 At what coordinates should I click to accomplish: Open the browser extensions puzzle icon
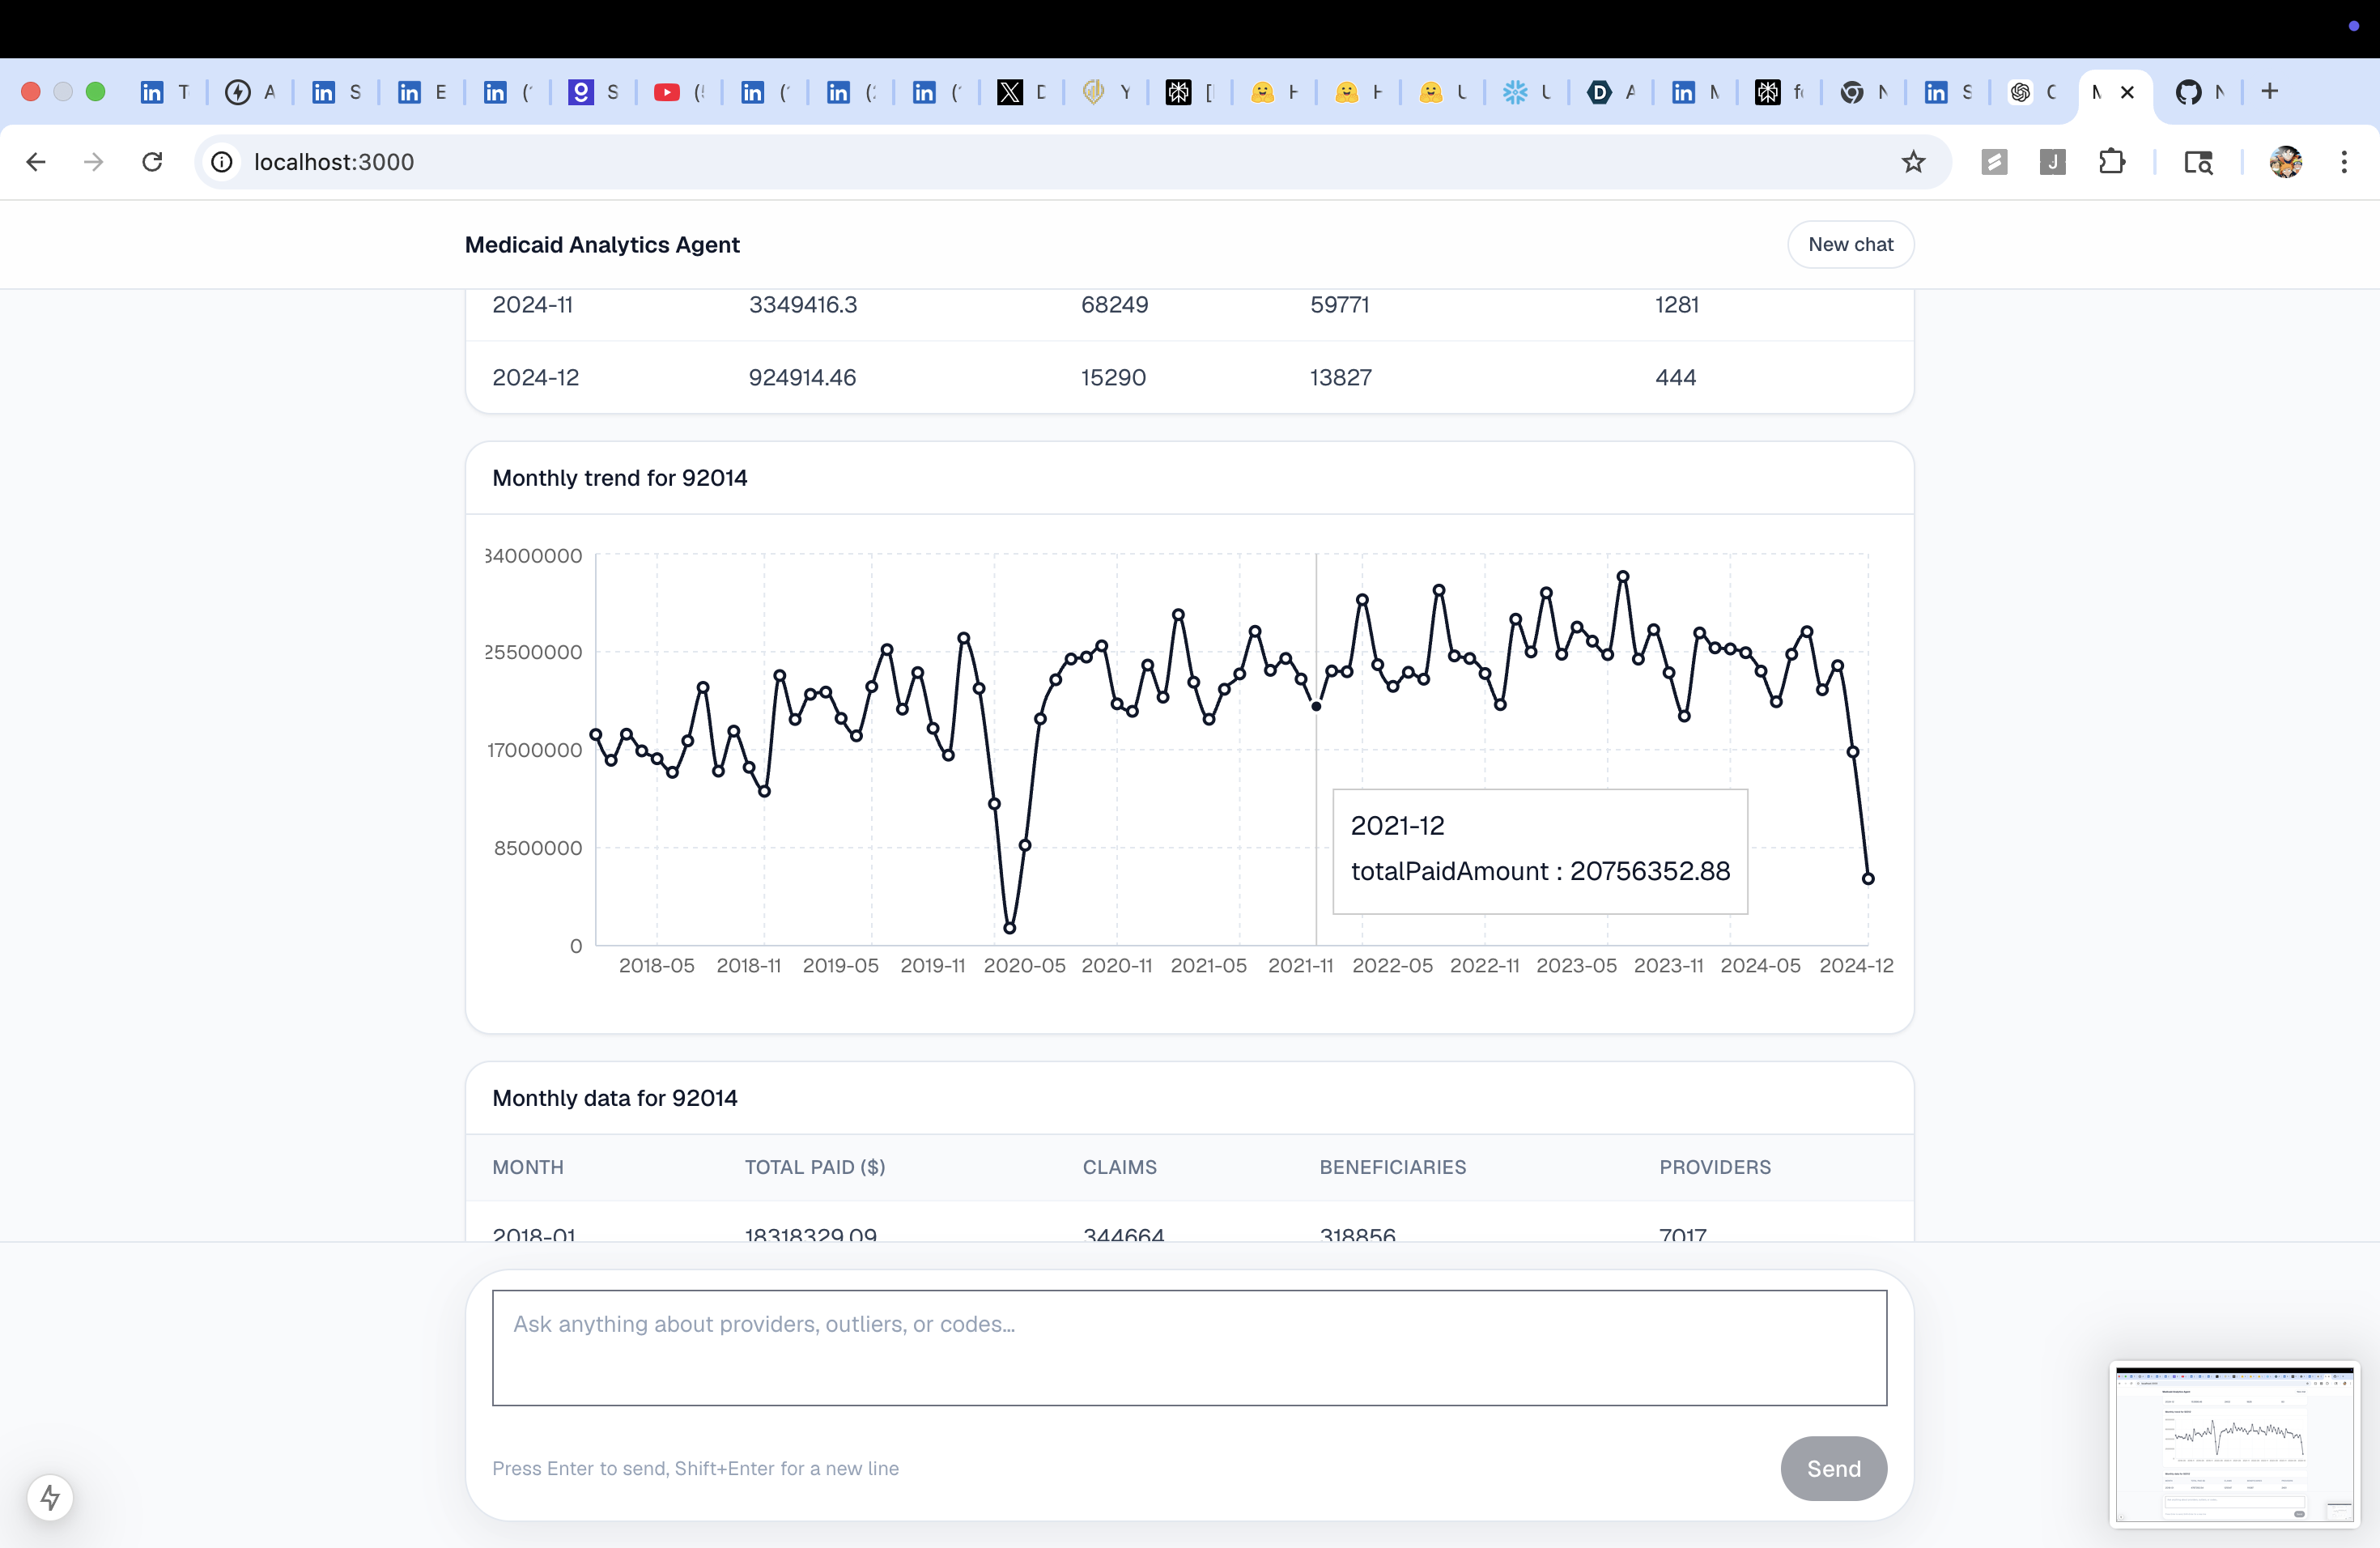(2111, 162)
